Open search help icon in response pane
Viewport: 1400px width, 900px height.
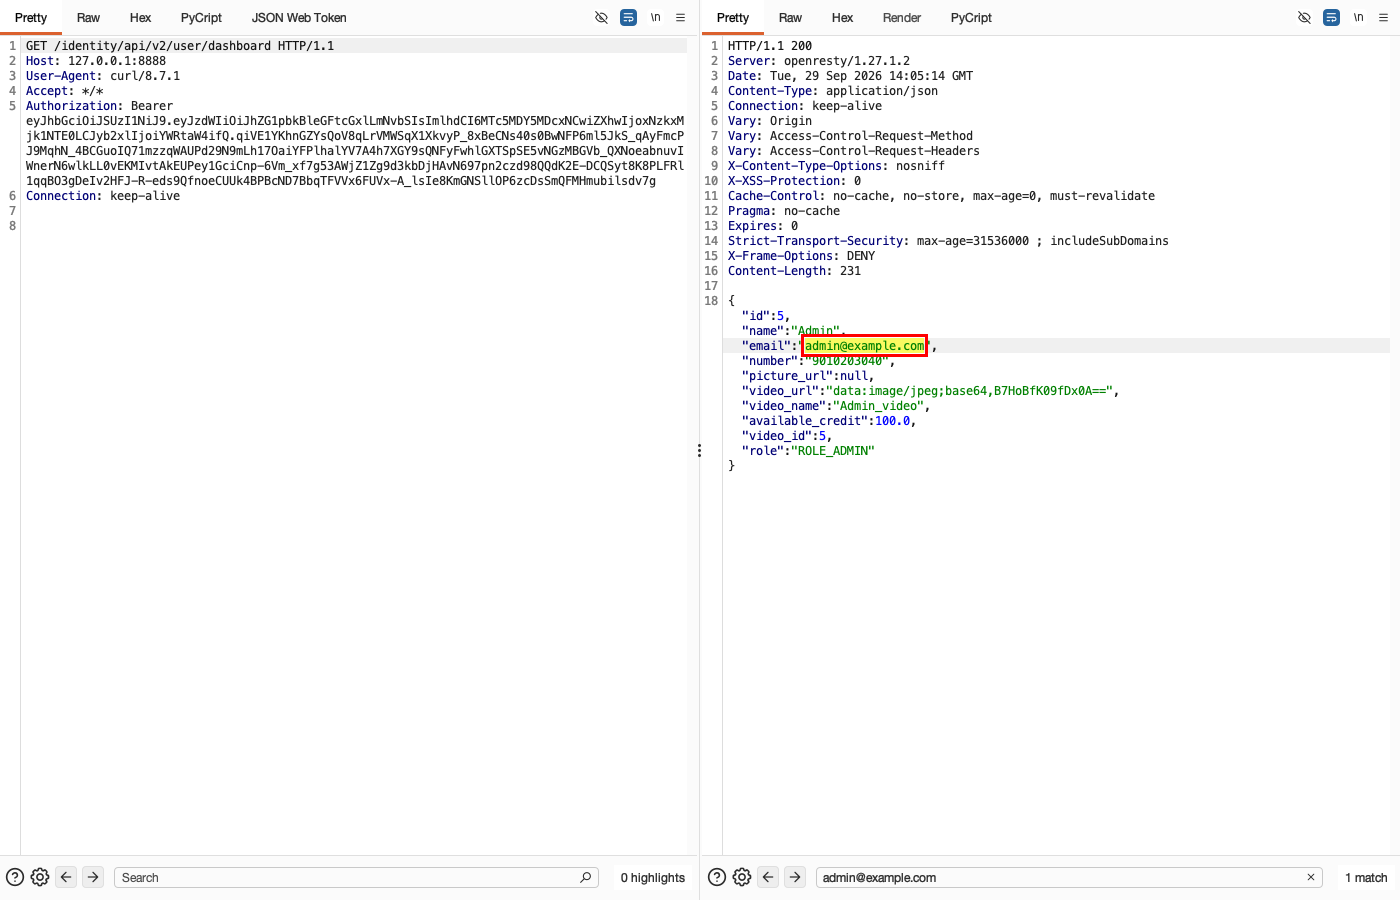point(717,877)
